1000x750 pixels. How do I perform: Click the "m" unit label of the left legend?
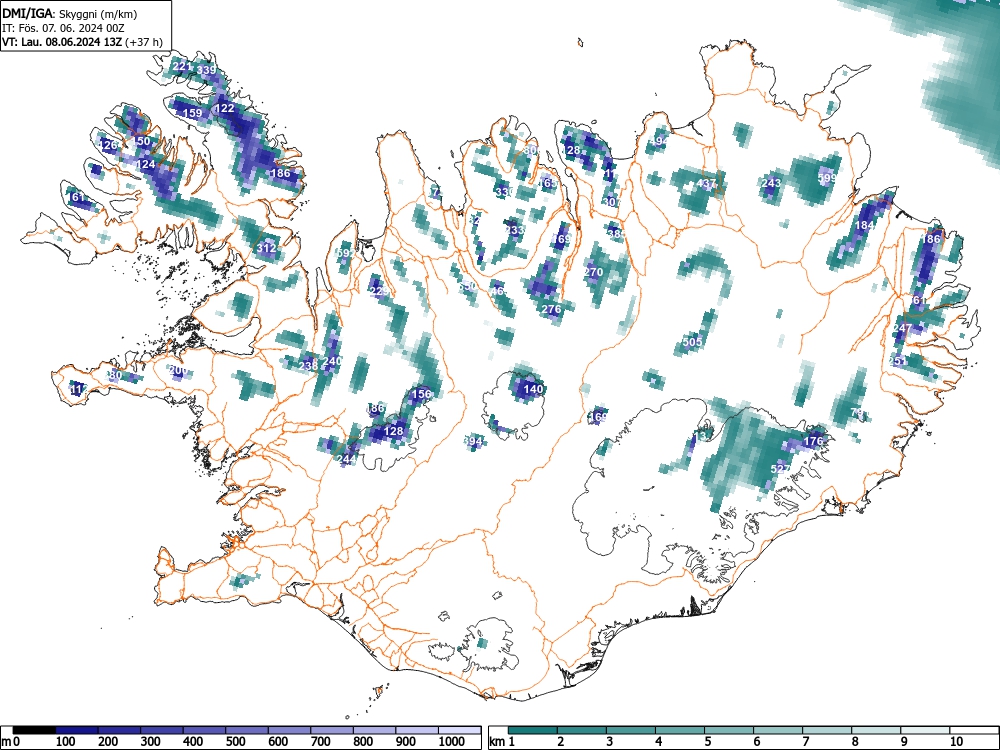[x=6, y=742]
